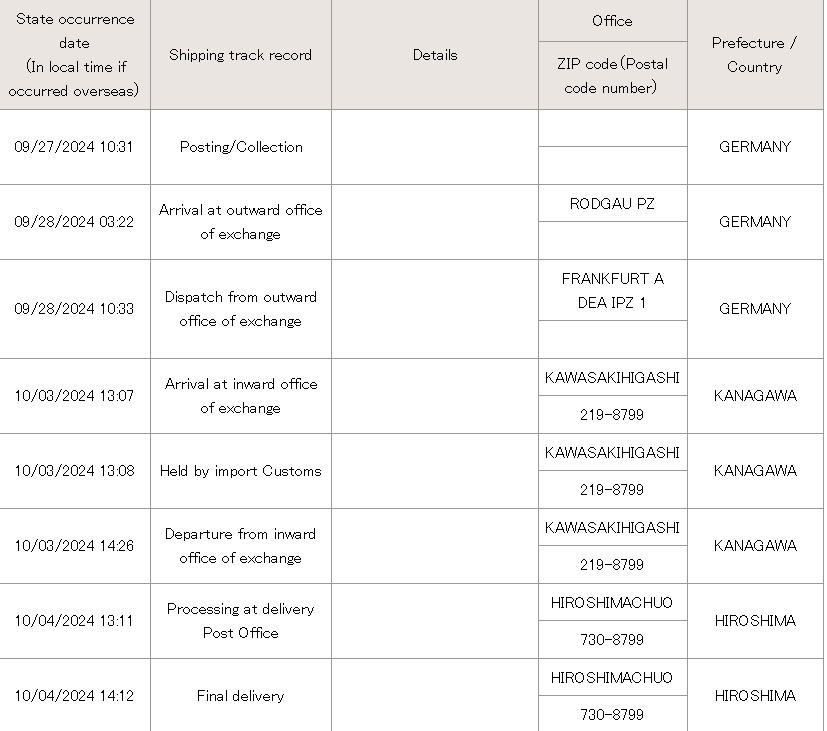Select the 'Details' column header
827x731 pixels.
pos(435,55)
